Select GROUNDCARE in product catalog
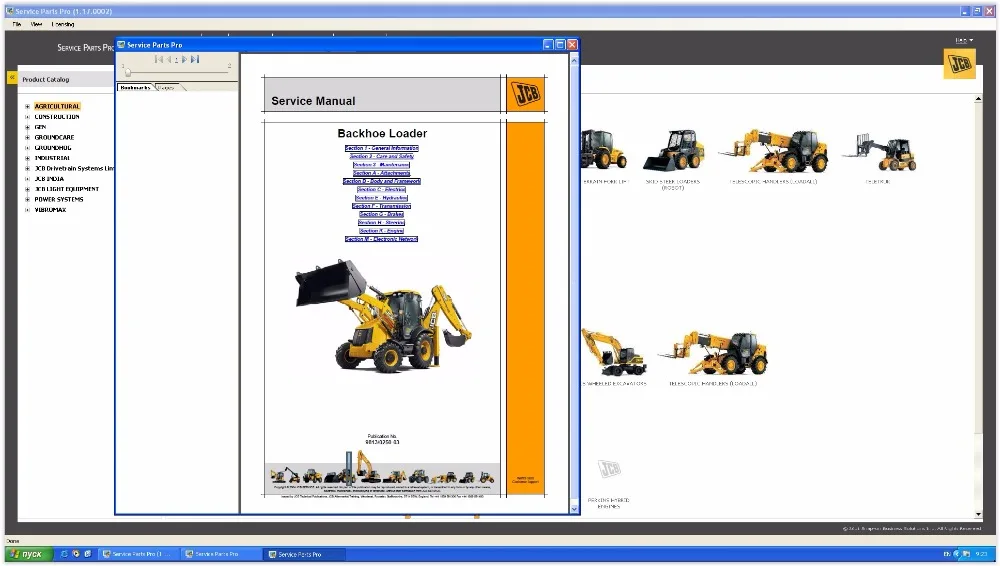Viewport: 1000px width, 566px height. [x=54, y=137]
